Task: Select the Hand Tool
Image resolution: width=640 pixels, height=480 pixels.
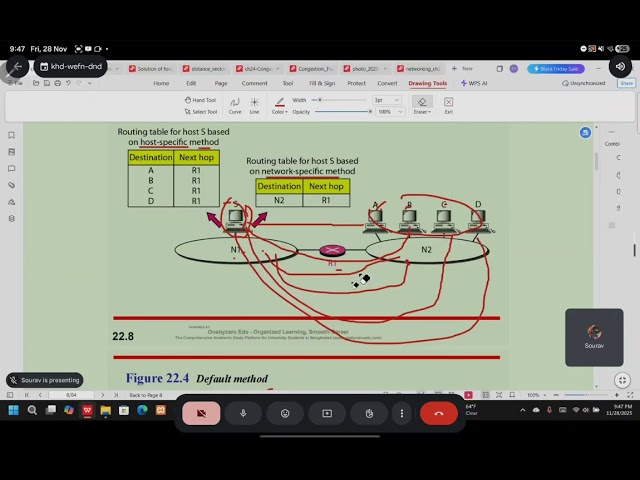Action: click(200, 100)
